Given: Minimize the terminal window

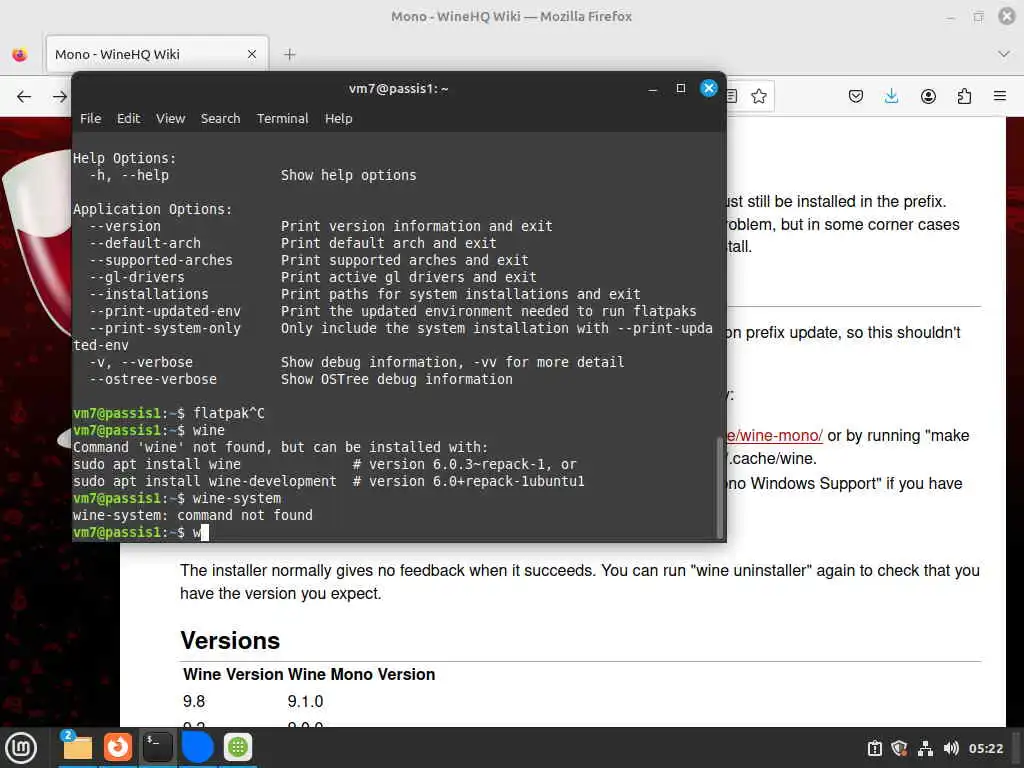Looking at the screenshot, I should tap(652, 88).
